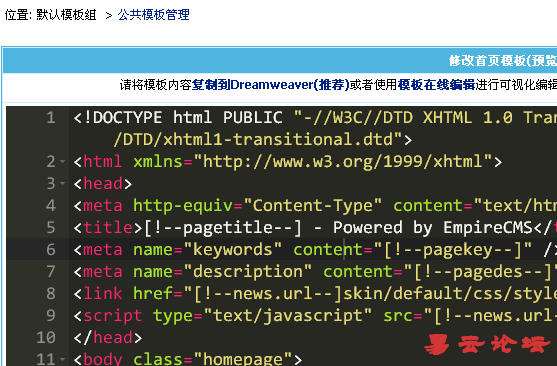Click the 修改首页模板 header preview link
The width and height of the screenshot is (557, 366).
point(502,61)
